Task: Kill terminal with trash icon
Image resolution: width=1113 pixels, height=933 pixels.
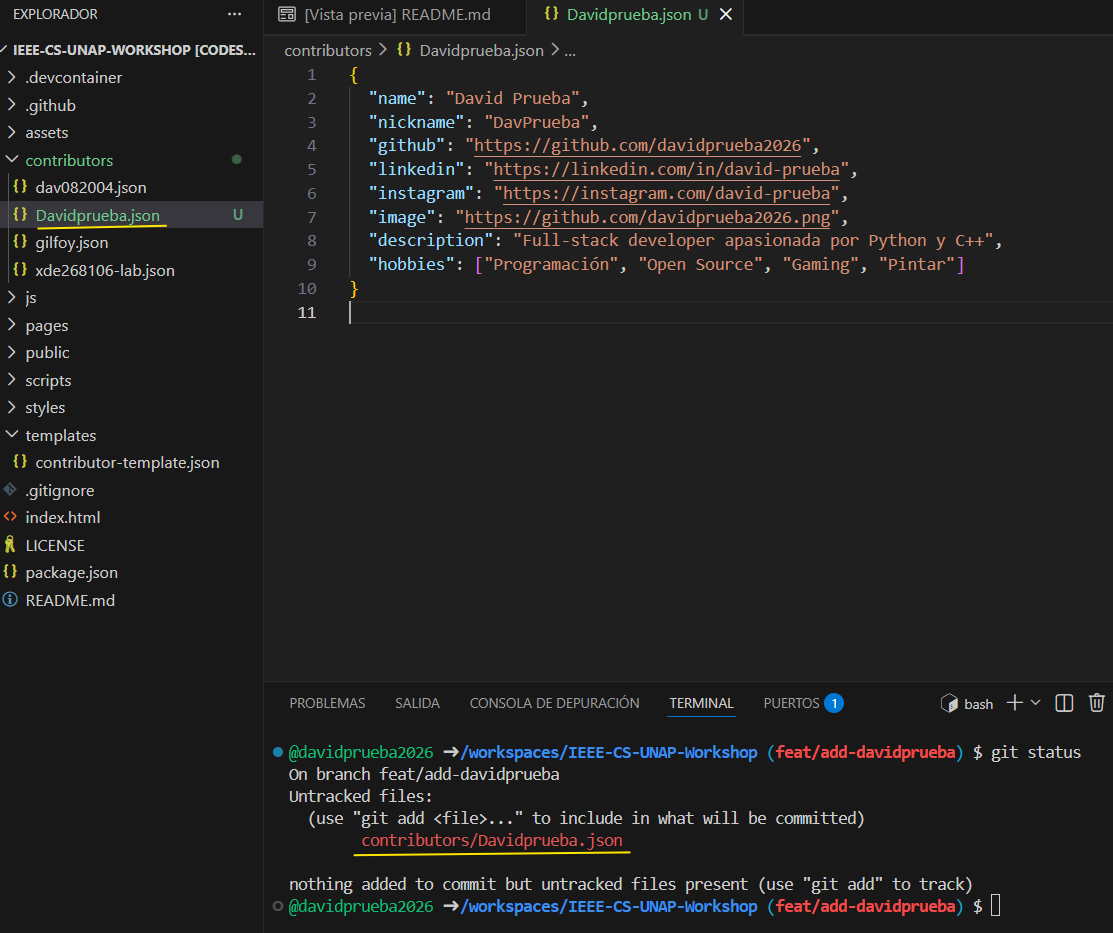Action: pyautogui.click(x=1097, y=703)
